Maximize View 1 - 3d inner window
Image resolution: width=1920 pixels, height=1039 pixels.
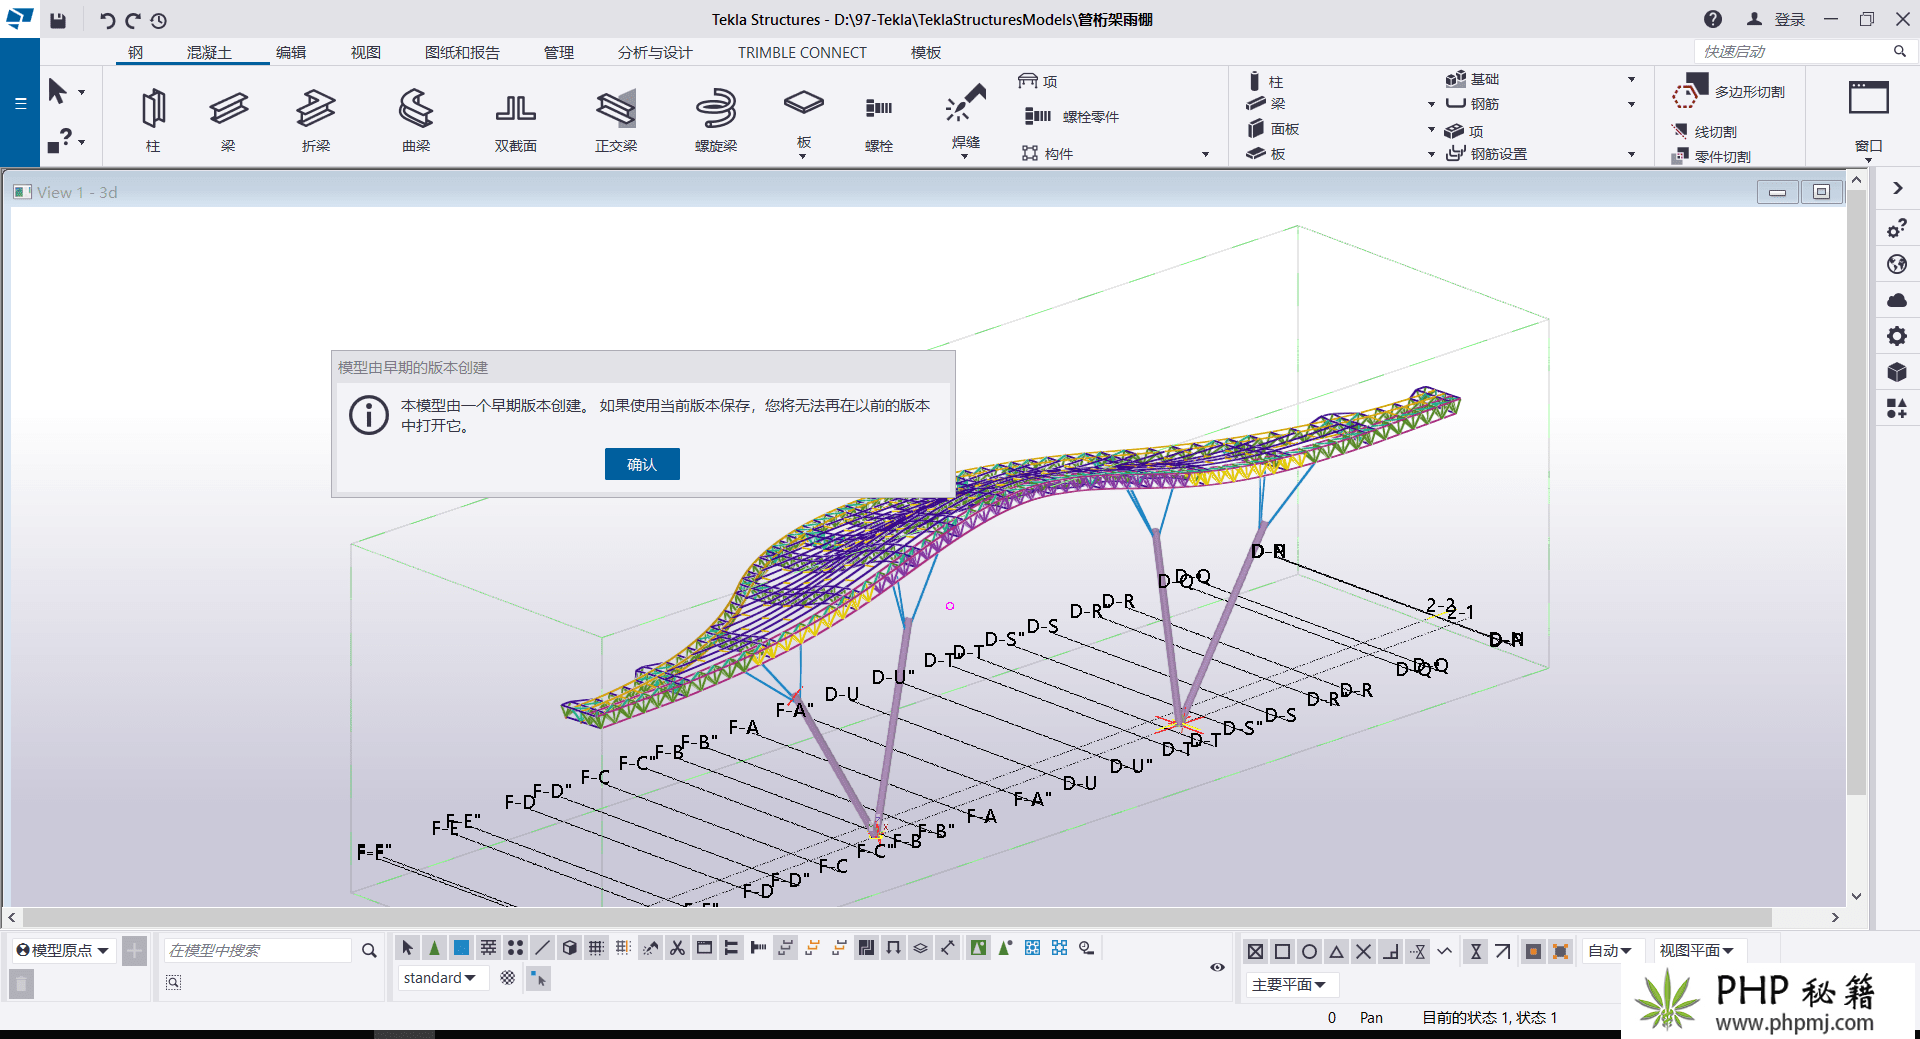tap(1821, 192)
